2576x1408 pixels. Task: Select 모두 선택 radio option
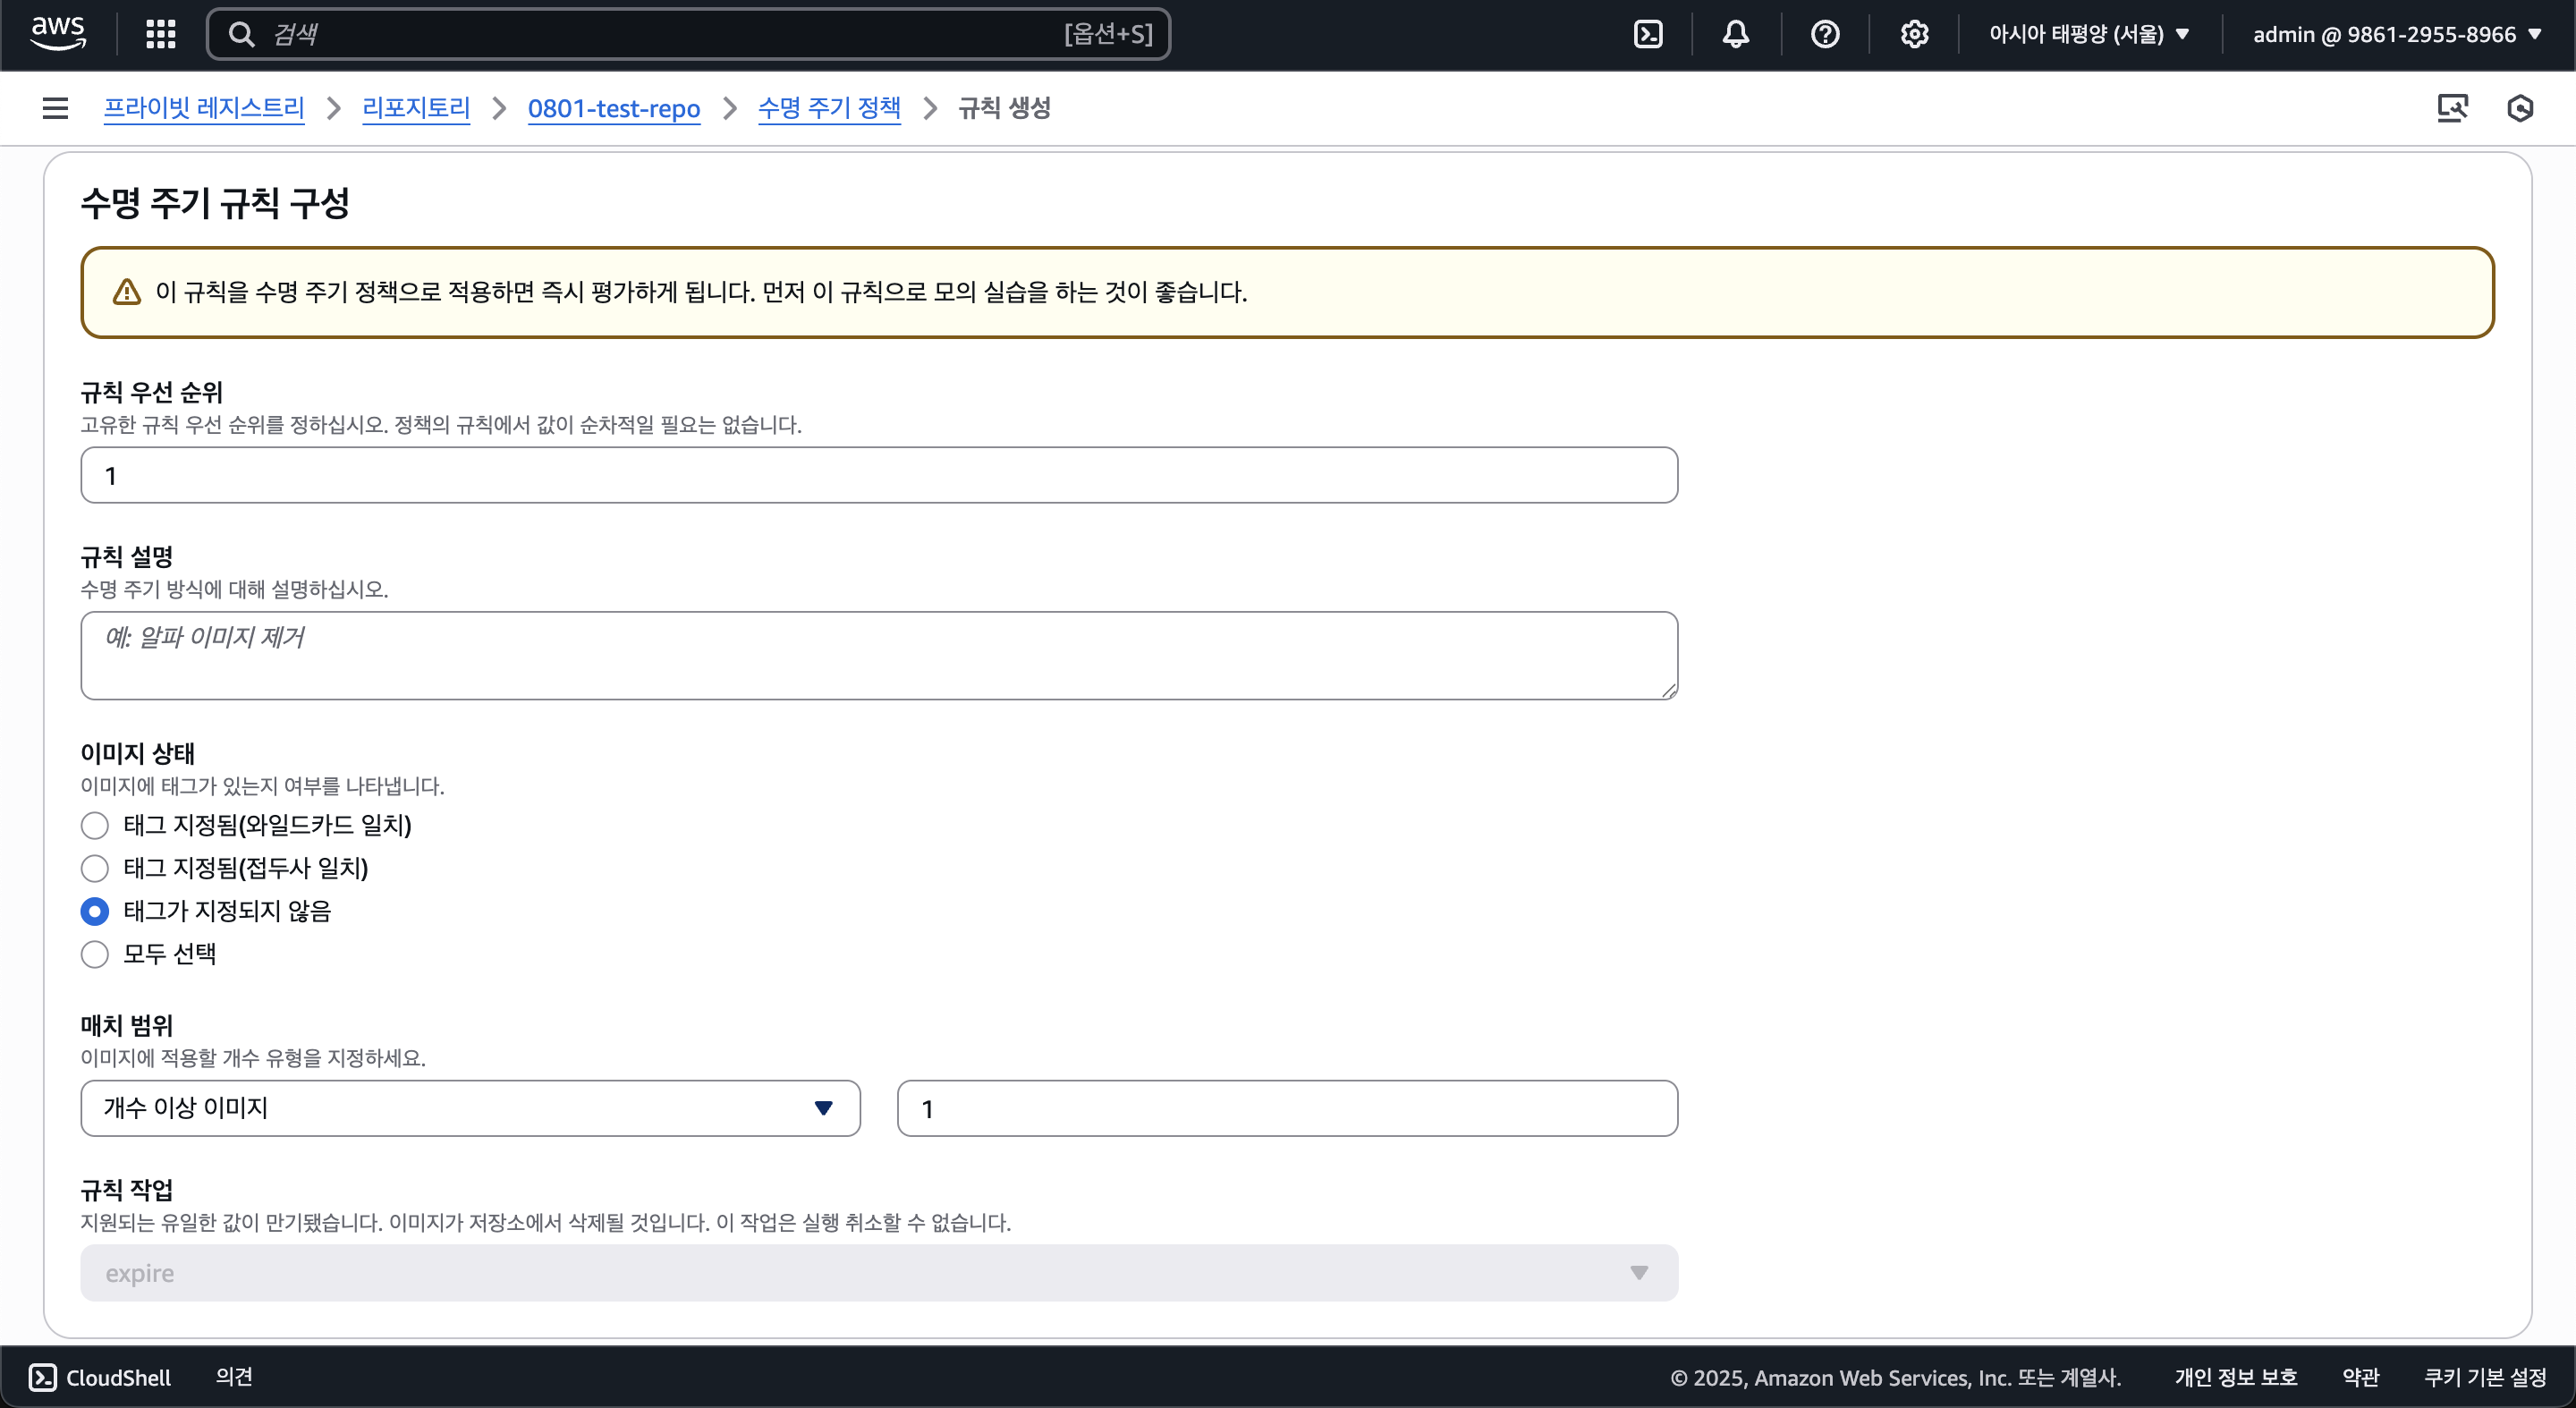pyautogui.click(x=95, y=954)
